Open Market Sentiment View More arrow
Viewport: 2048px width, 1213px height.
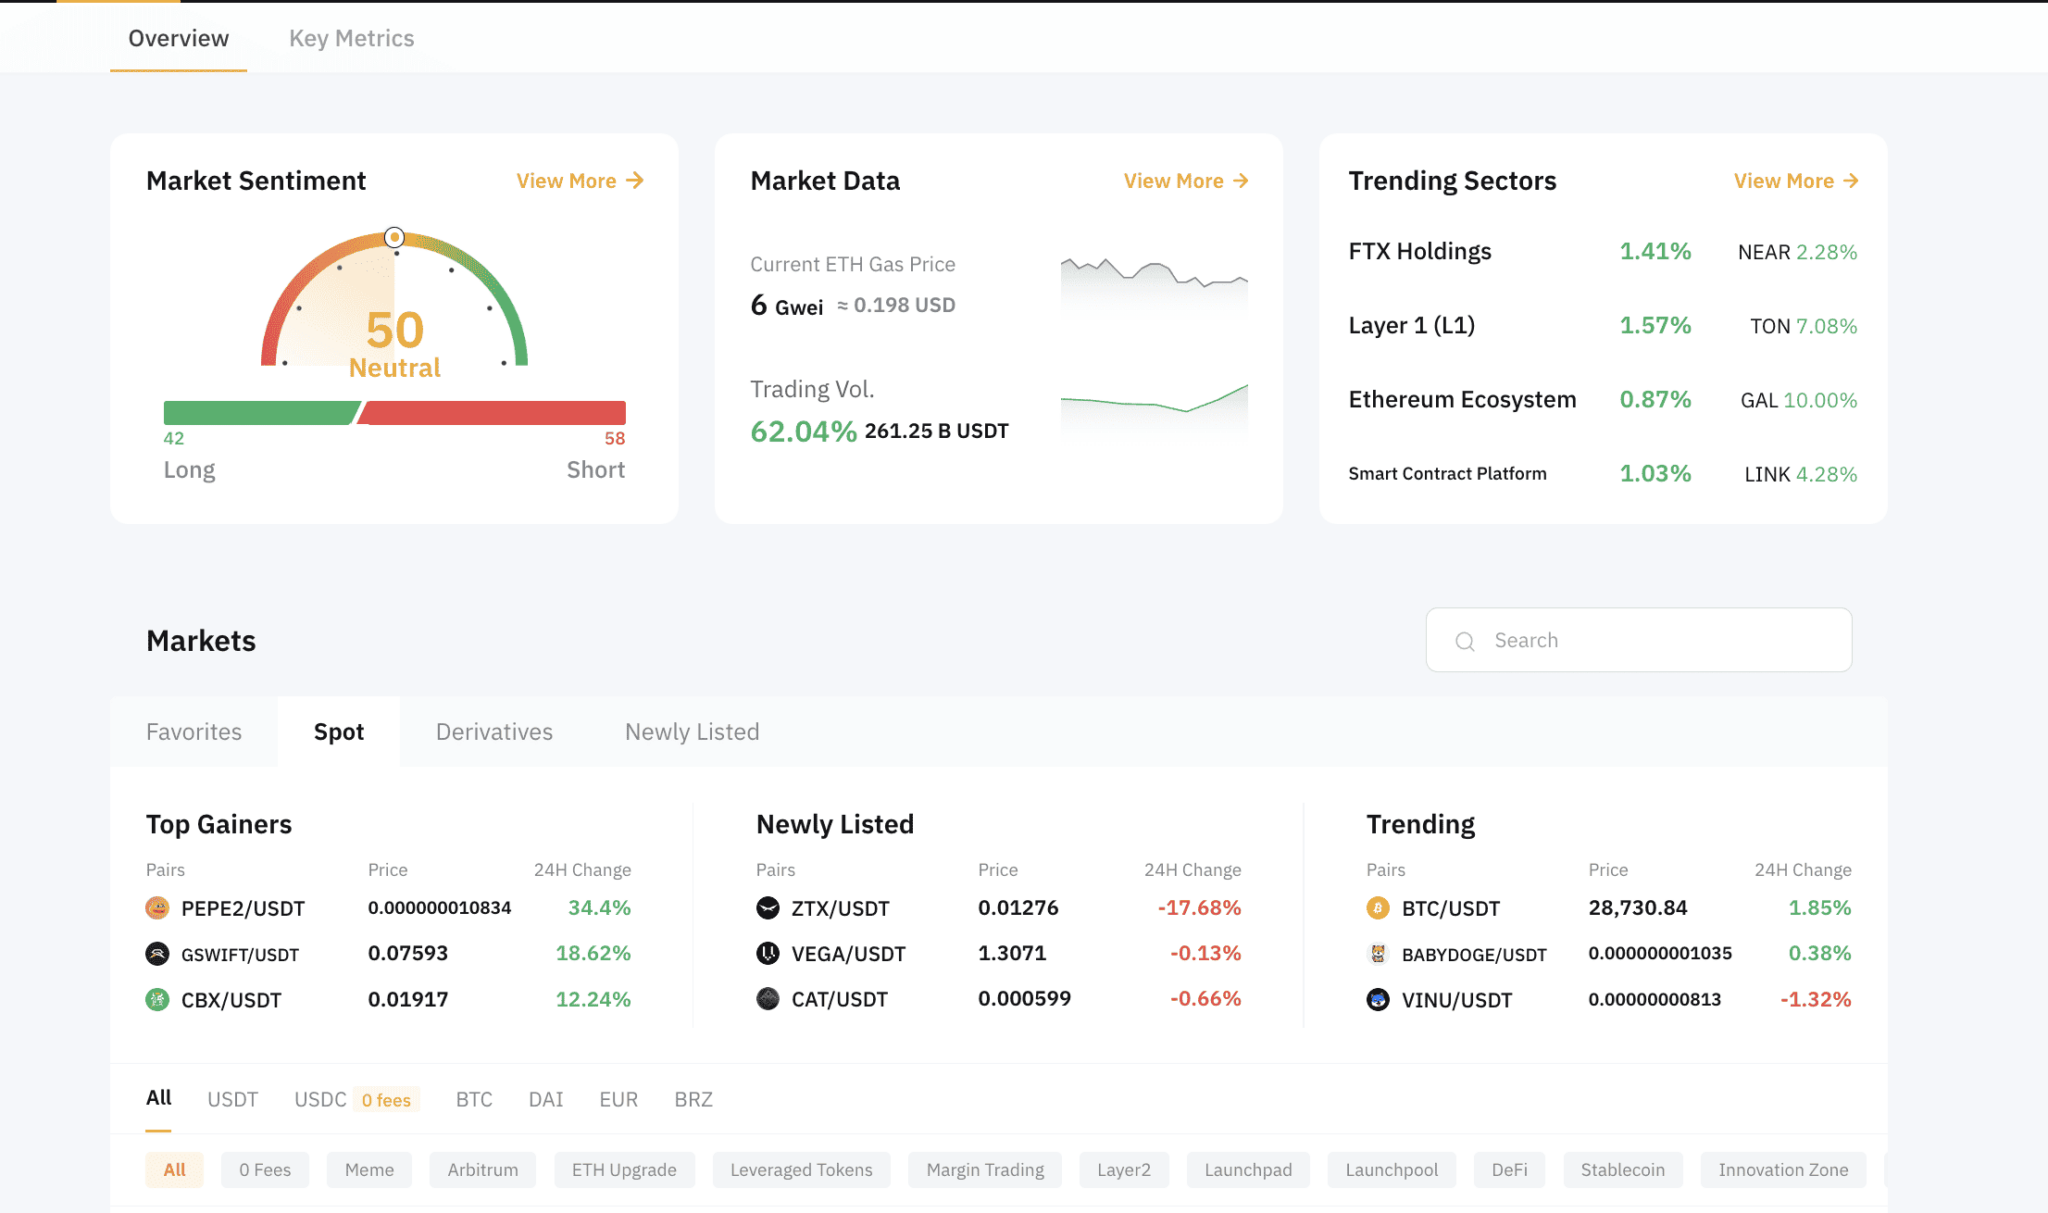[634, 181]
